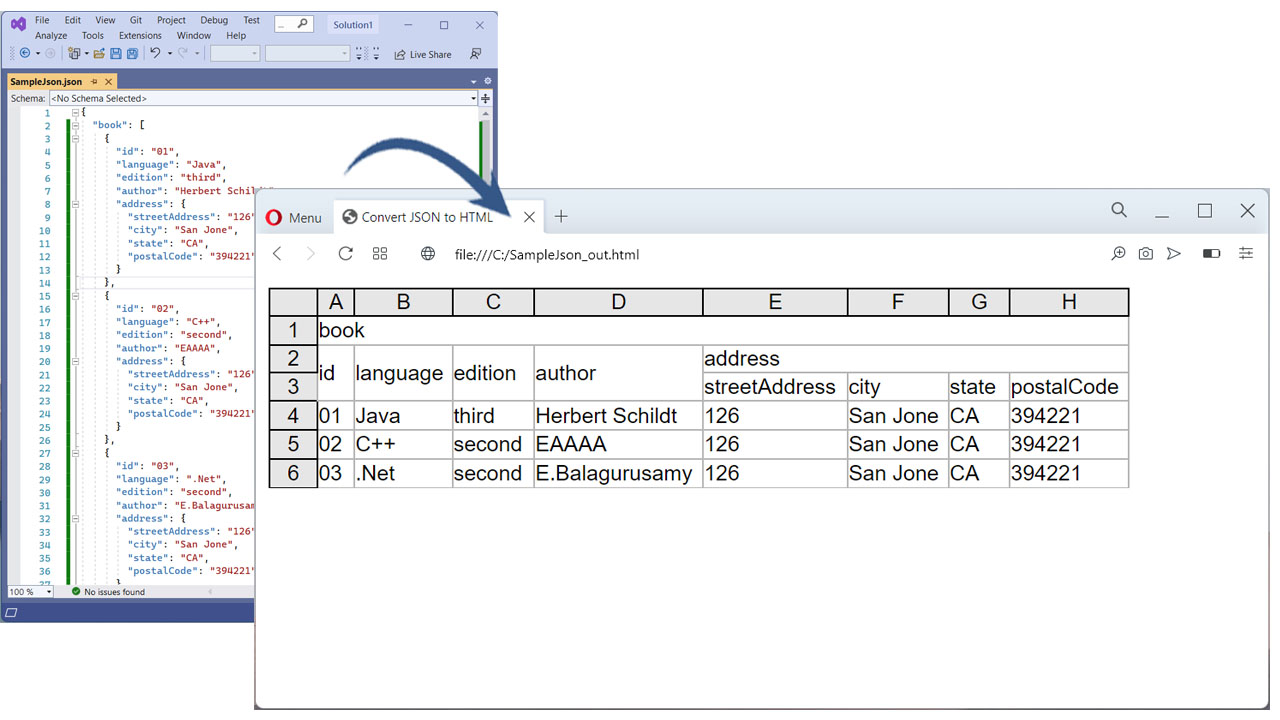The height and width of the screenshot is (720, 1280).
Task: Switch to the Convert JSON to HTML tab
Action: [430, 216]
